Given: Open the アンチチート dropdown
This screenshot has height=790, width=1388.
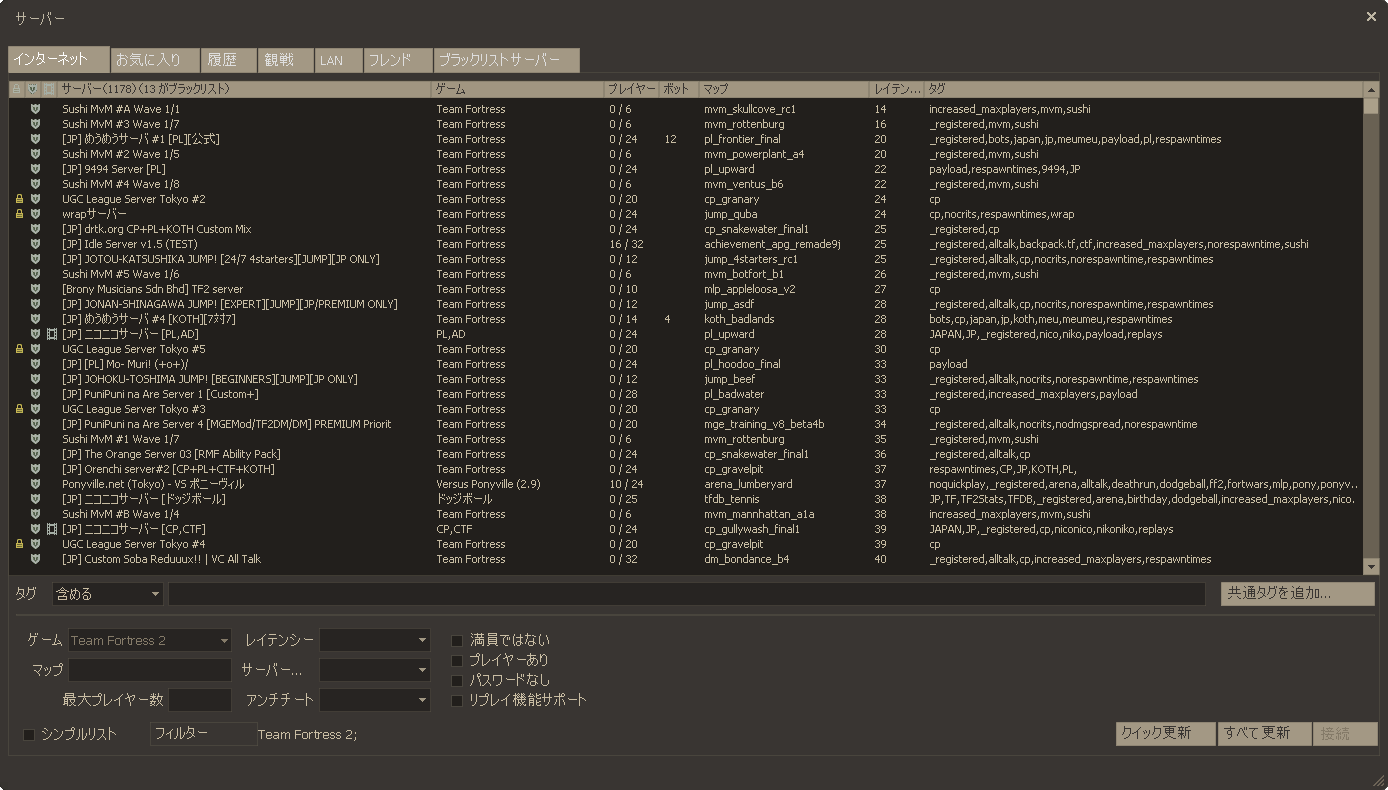Looking at the screenshot, I should pyautogui.click(x=375, y=700).
